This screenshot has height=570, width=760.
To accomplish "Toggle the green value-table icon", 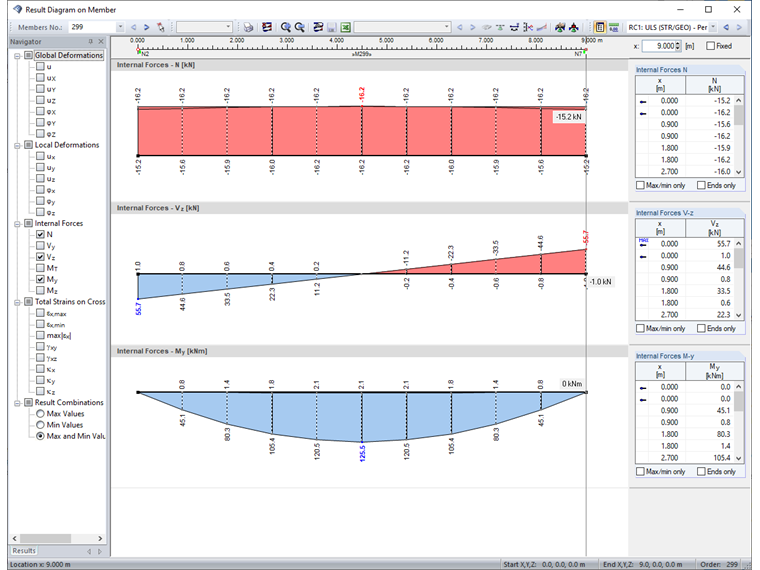I will click(614, 28).
